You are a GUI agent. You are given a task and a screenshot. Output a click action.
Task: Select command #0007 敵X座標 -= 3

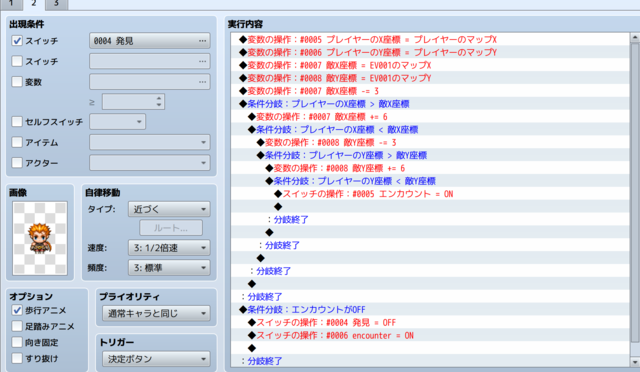(430, 91)
